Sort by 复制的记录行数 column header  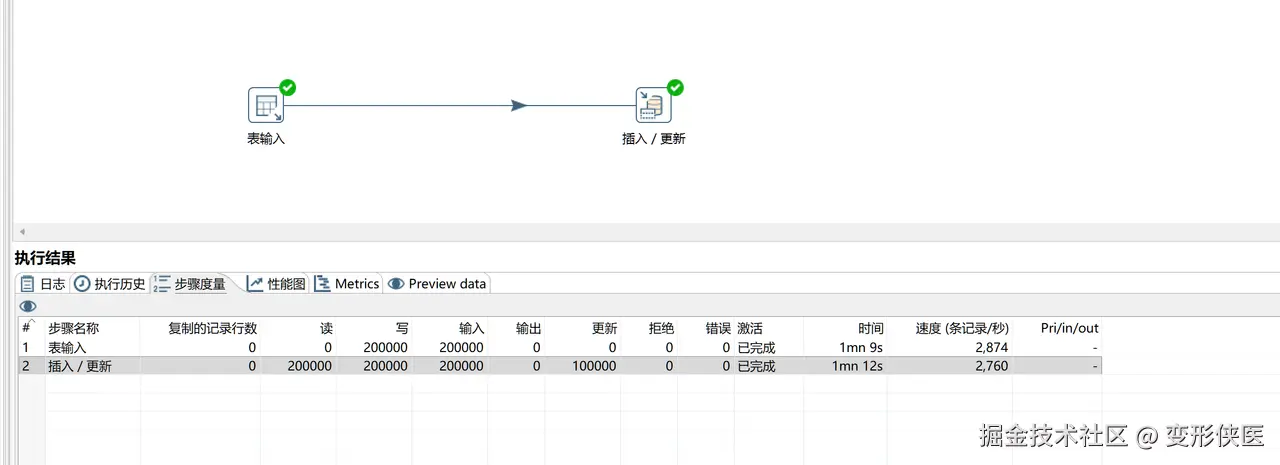200,328
